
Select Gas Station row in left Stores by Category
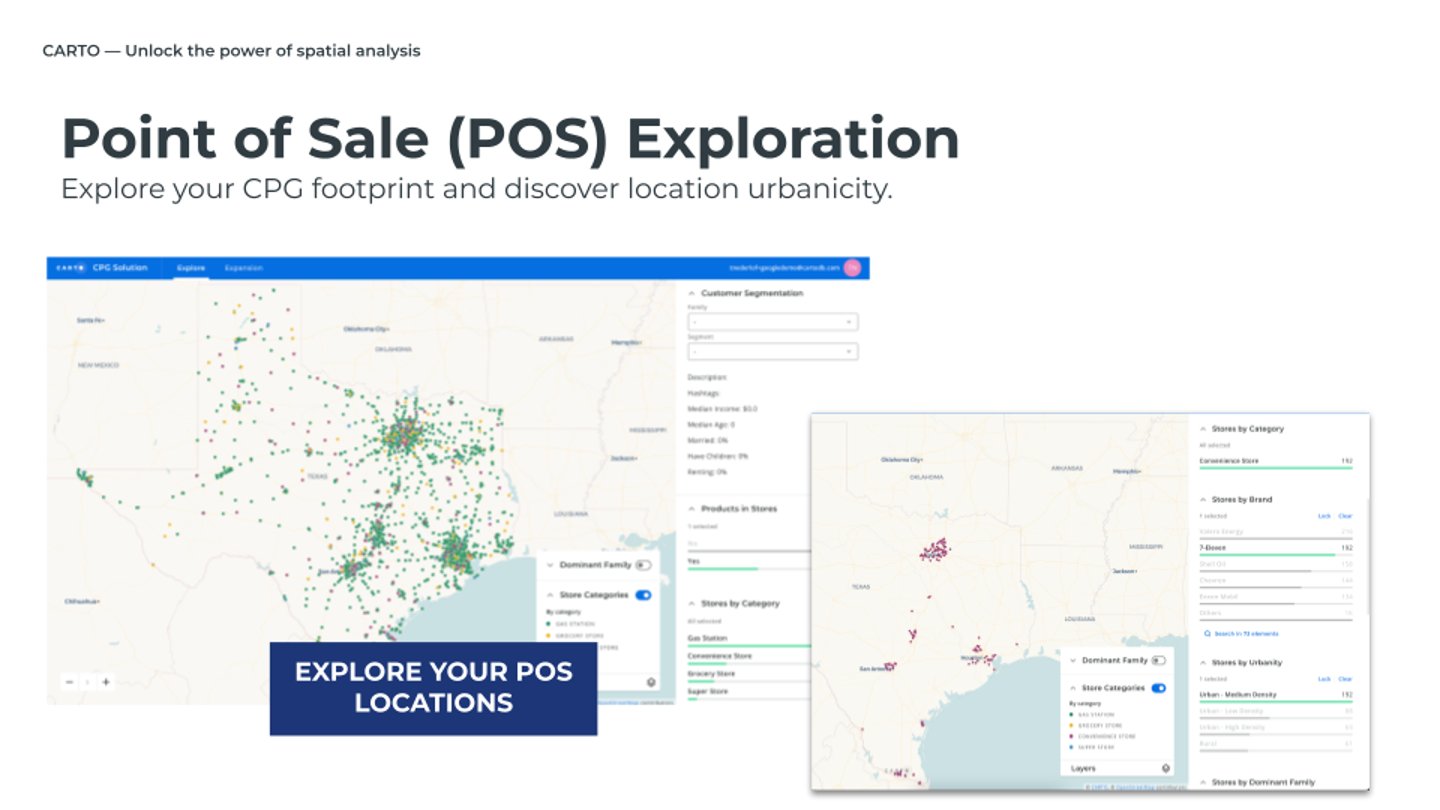pyautogui.click(x=749, y=640)
